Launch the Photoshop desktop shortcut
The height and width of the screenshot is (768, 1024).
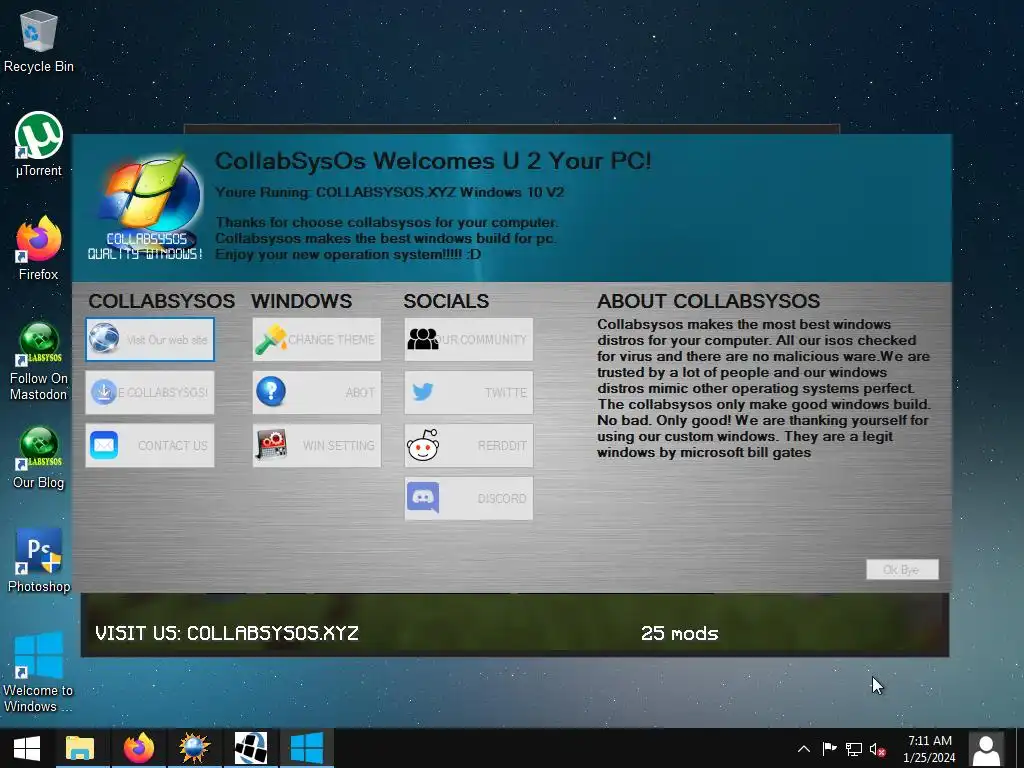pyautogui.click(x=39, y=560)
